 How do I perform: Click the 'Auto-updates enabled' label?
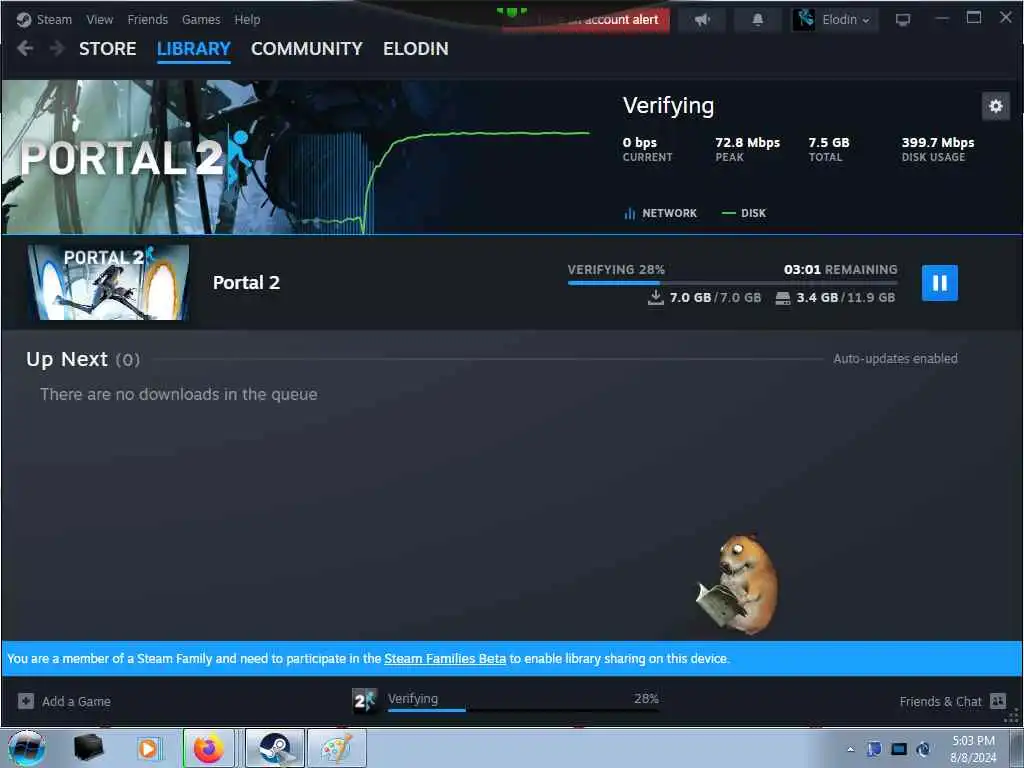coord(895,359)
